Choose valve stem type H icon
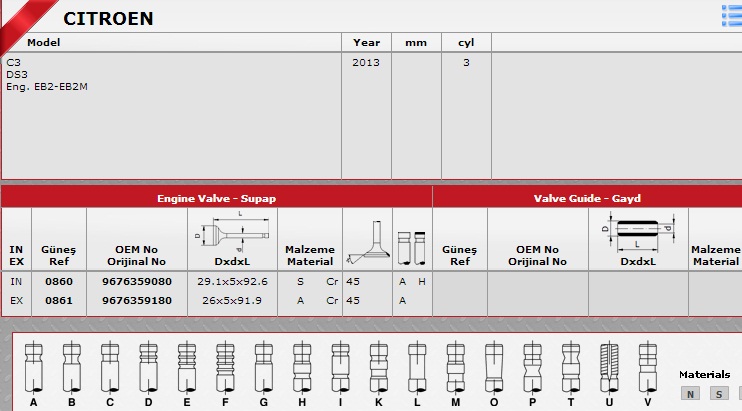This screenshot has width=742, height=411. click(300, 367)
